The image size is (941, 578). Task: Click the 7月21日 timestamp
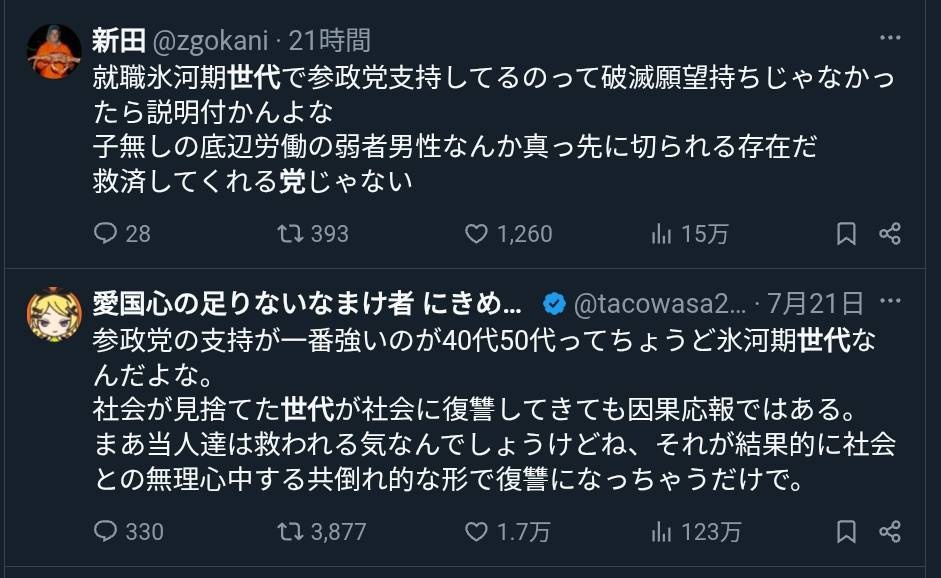pos(816,303)
